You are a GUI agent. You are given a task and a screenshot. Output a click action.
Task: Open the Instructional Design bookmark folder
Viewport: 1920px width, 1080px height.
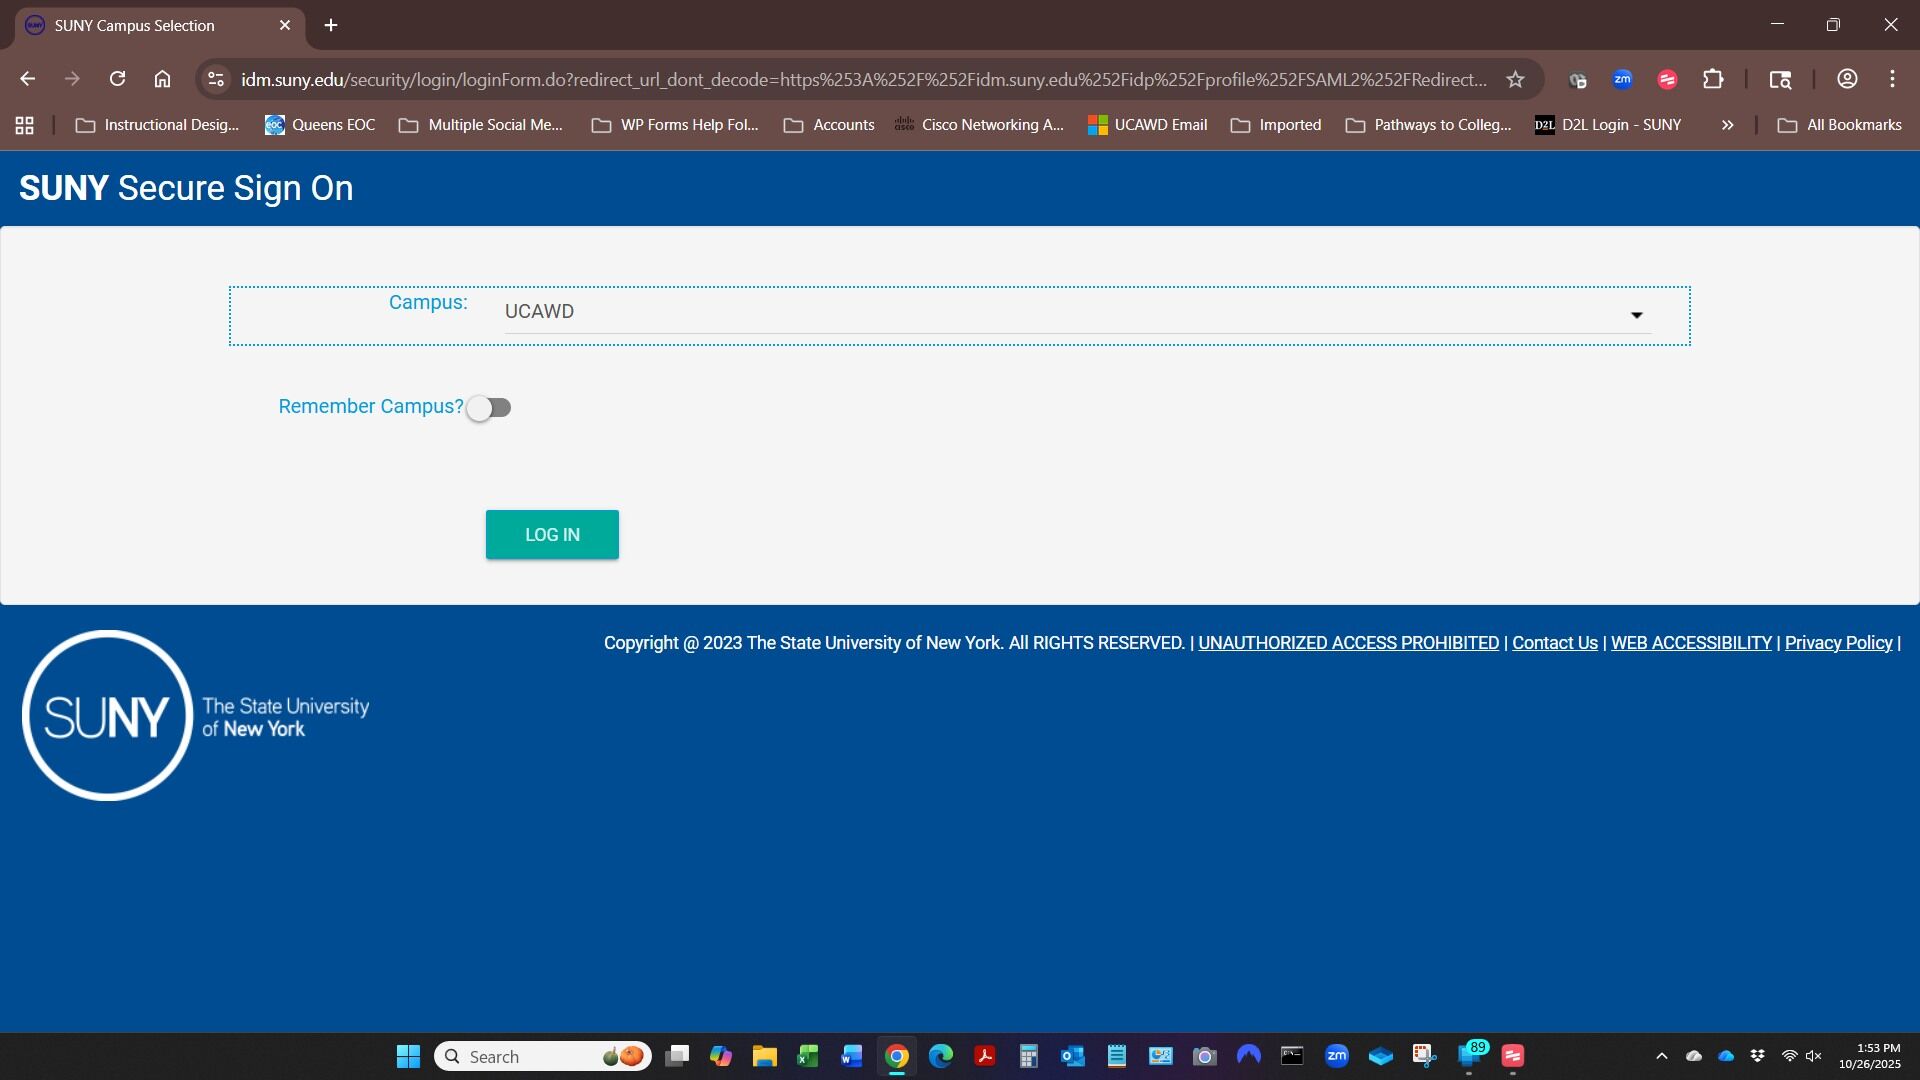pos(157,125)
